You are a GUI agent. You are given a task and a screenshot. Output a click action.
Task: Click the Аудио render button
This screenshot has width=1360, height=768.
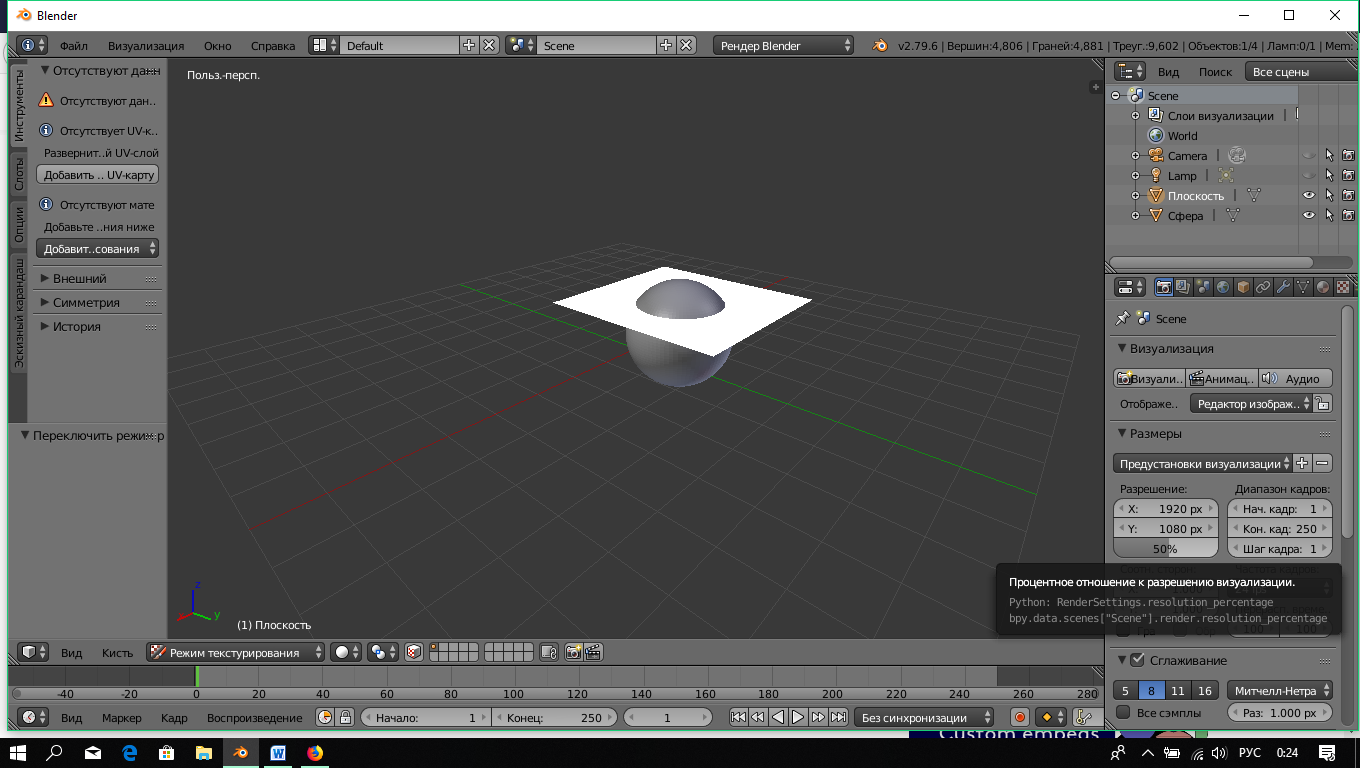click(1295, 378)
